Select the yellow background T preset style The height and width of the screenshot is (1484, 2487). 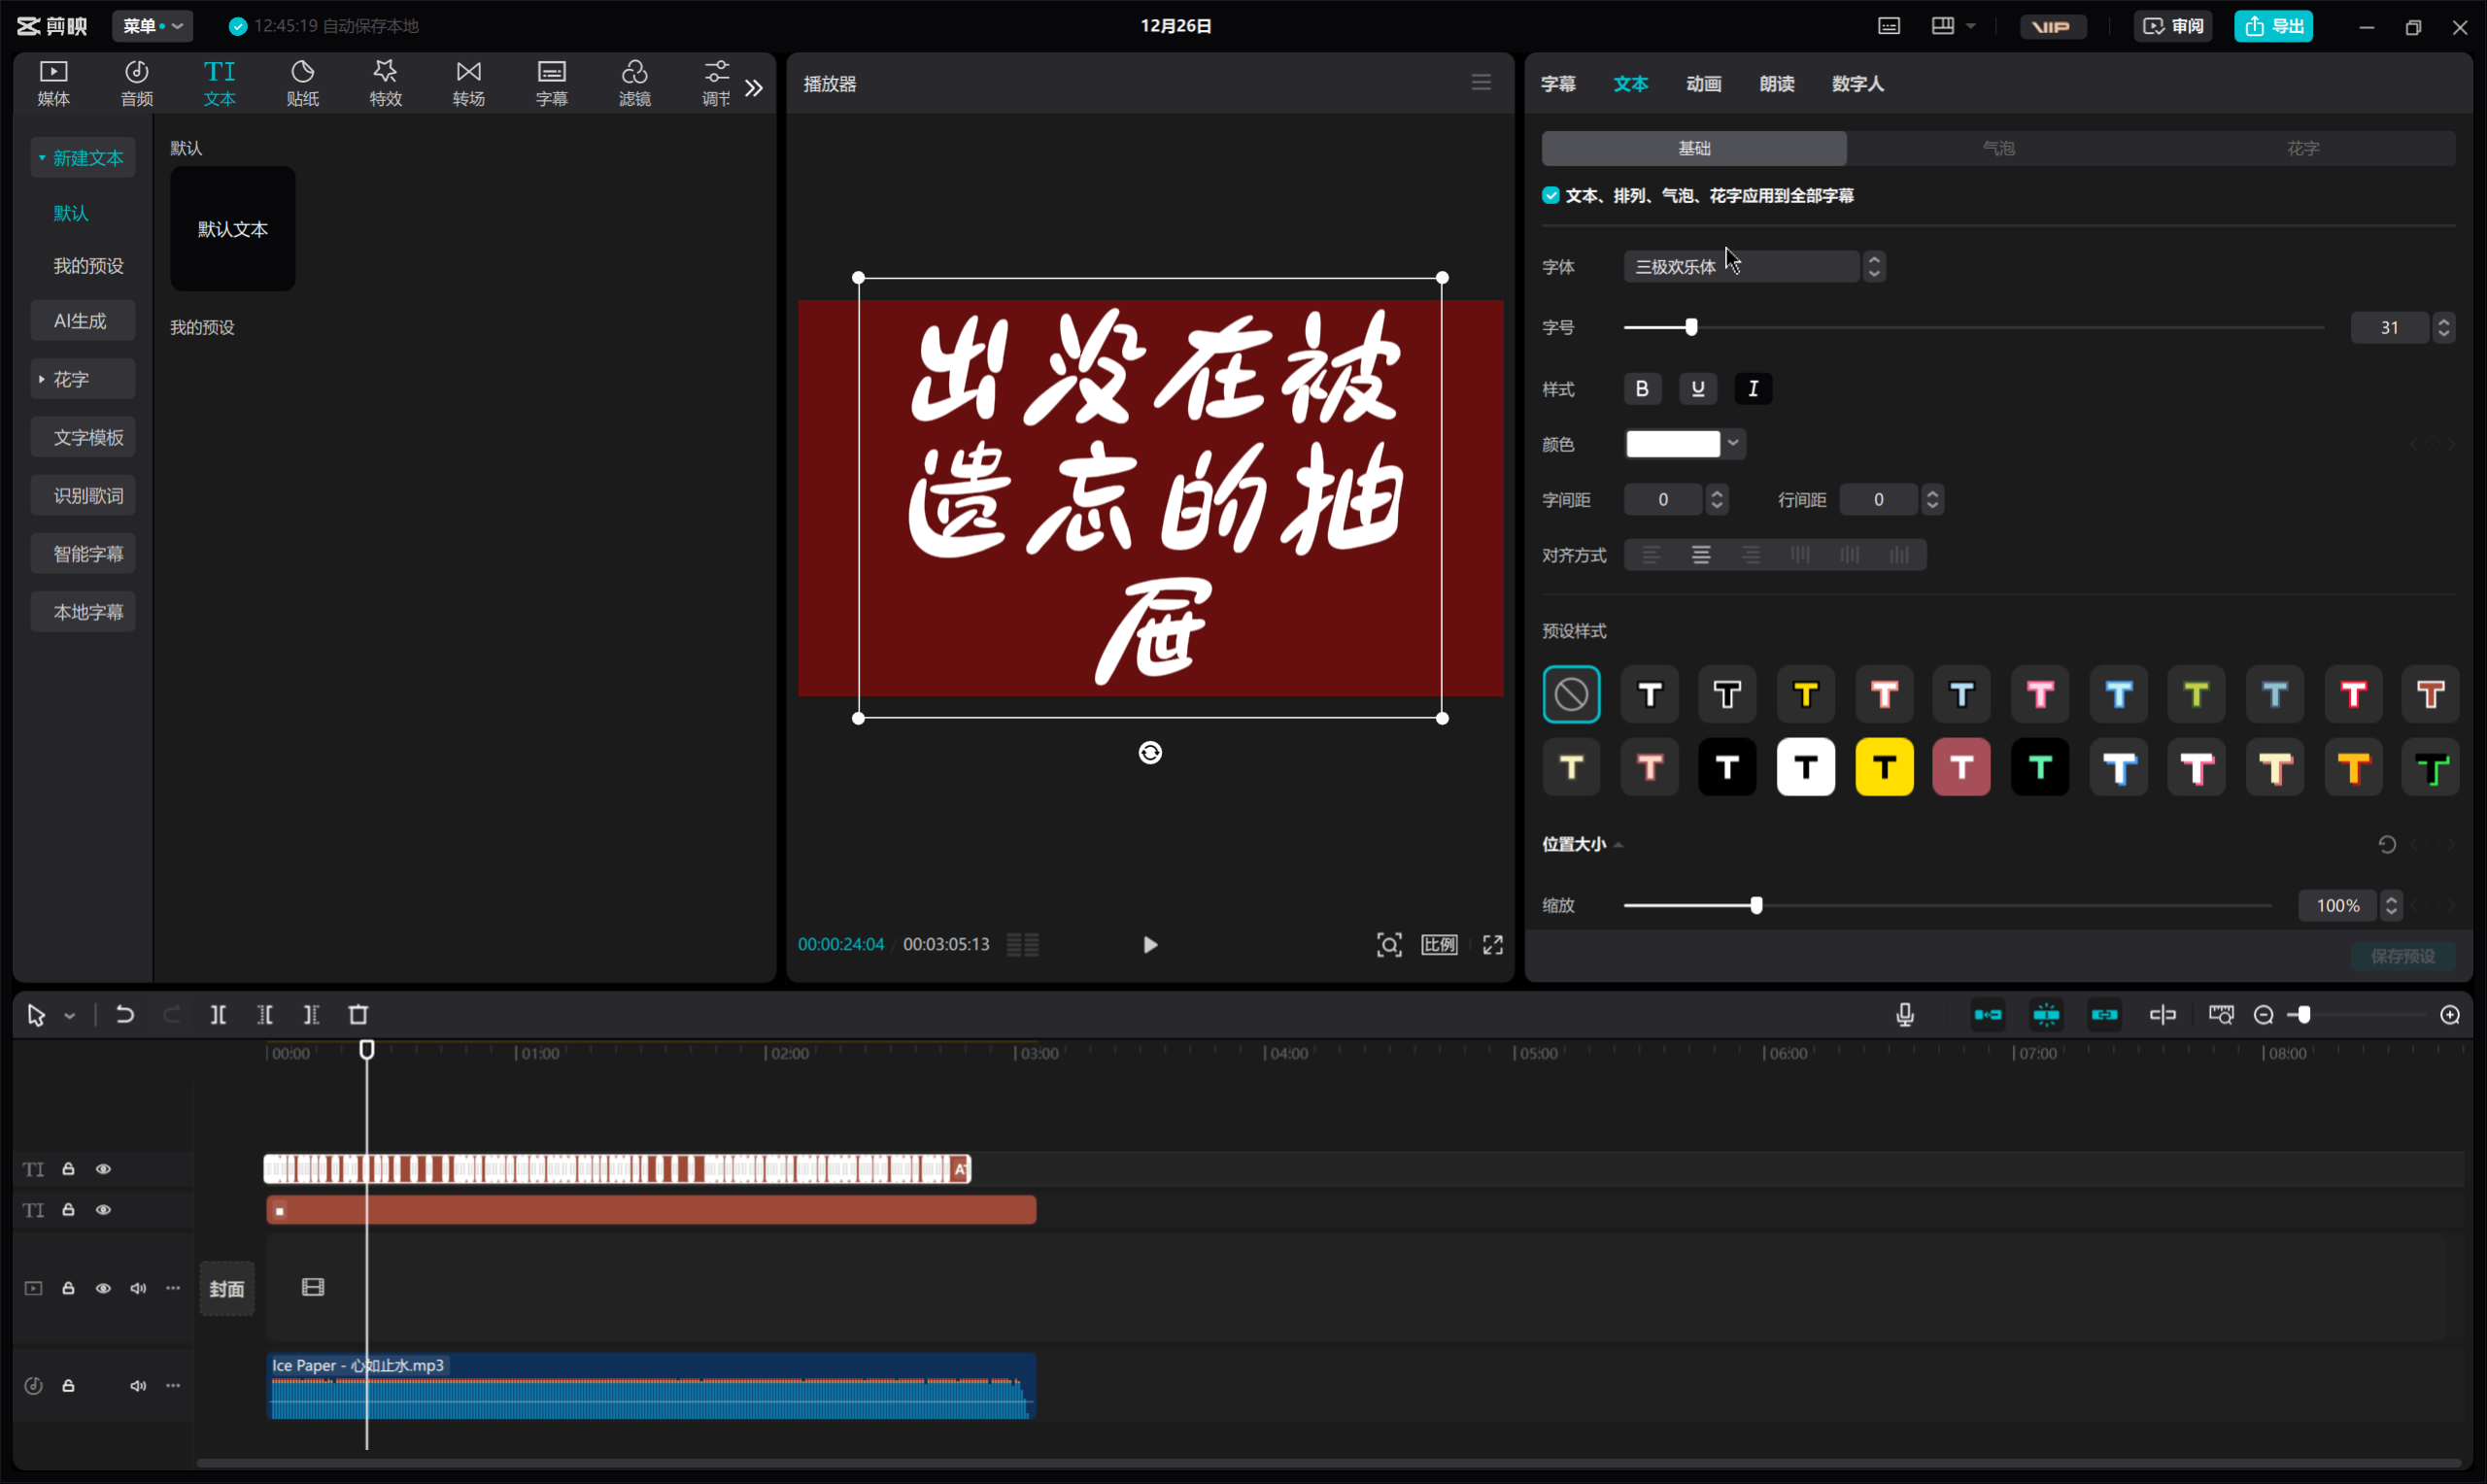click(1884, 768)
